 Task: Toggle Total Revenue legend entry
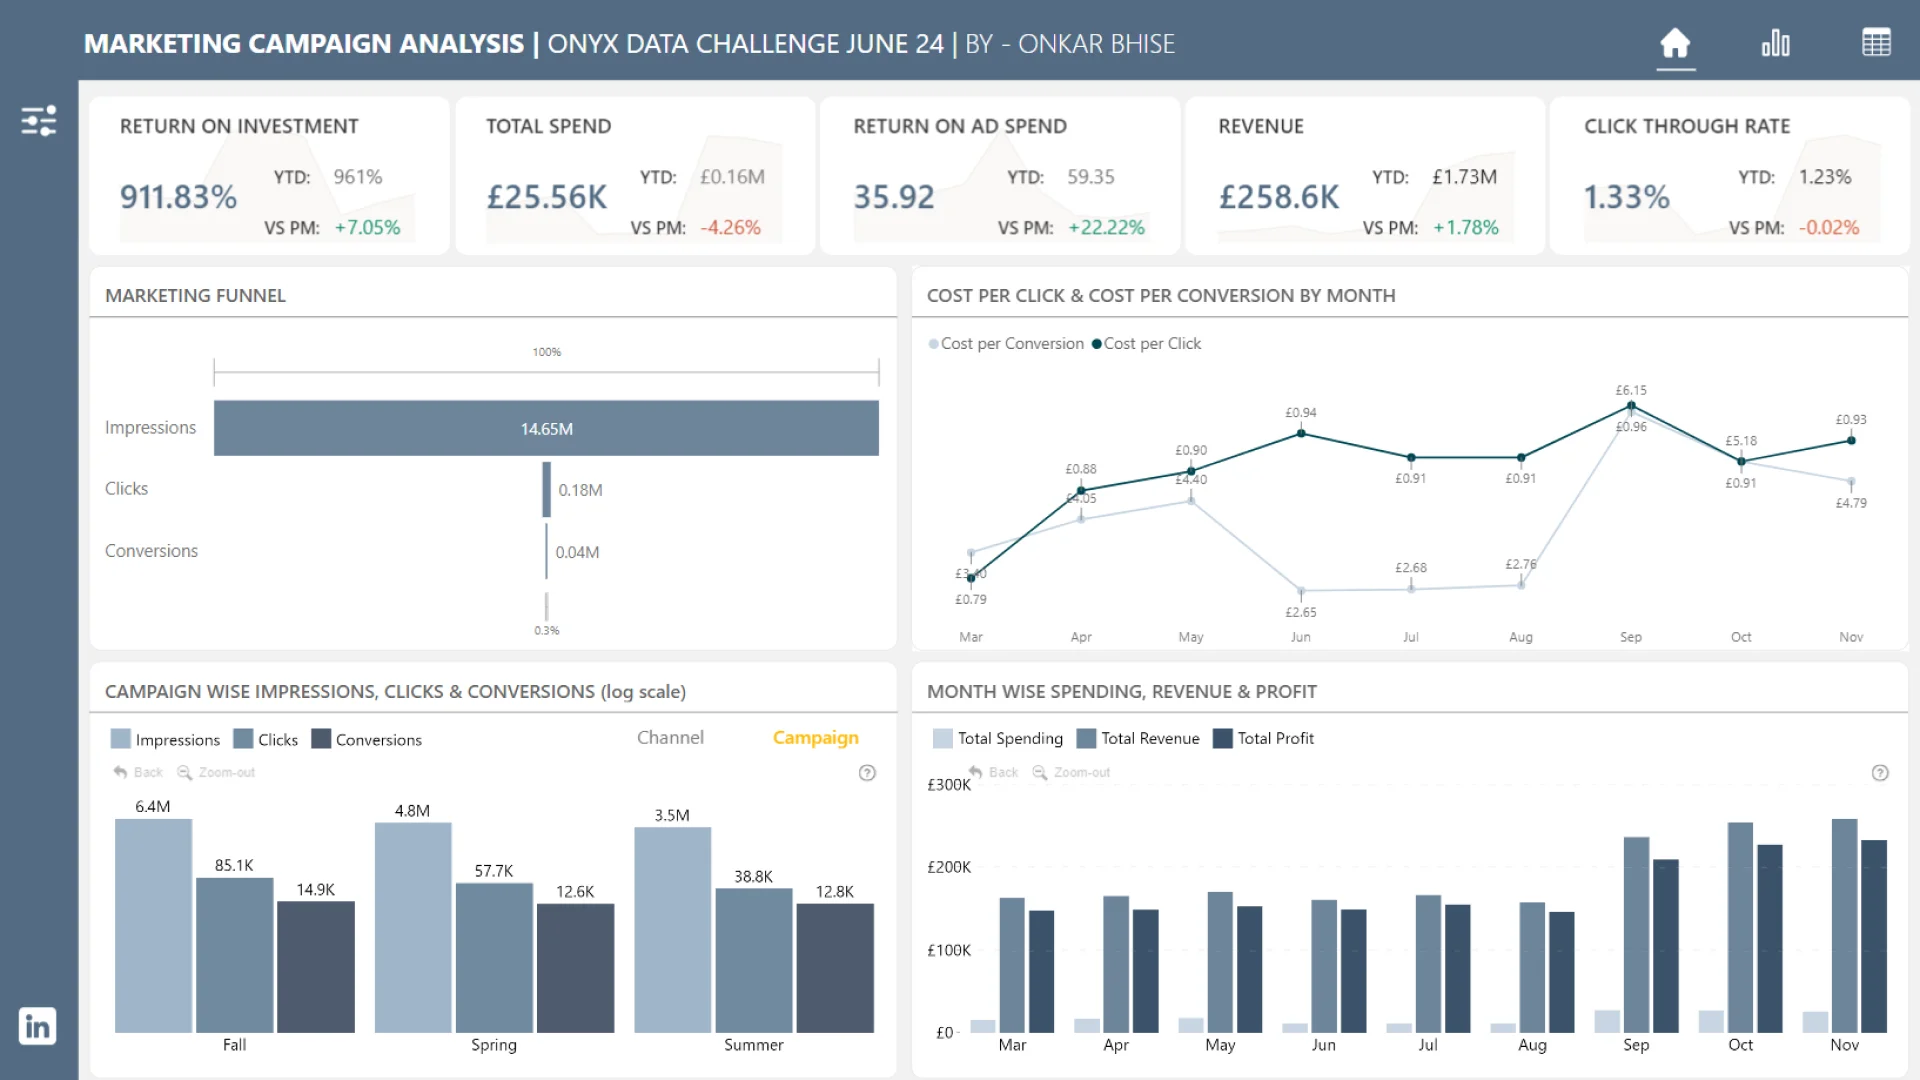click(x=1138, y=738)
